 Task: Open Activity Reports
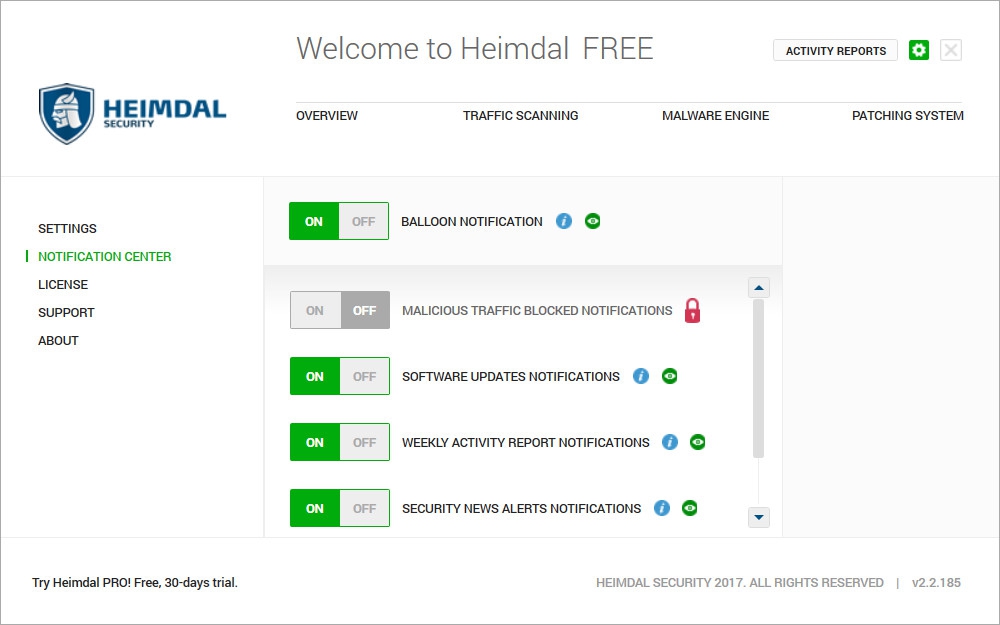tap(835, 51)
